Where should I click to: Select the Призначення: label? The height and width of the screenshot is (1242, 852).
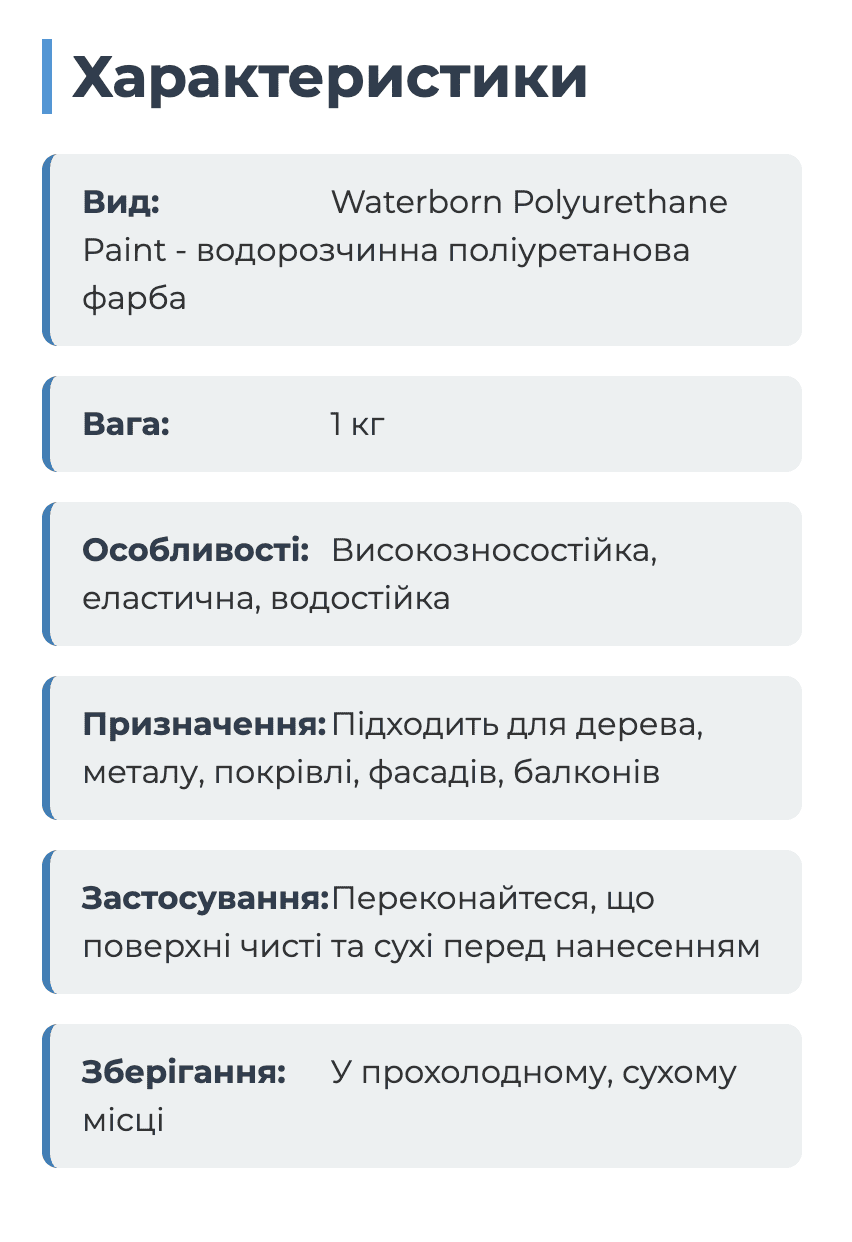(x=204, y=724)
